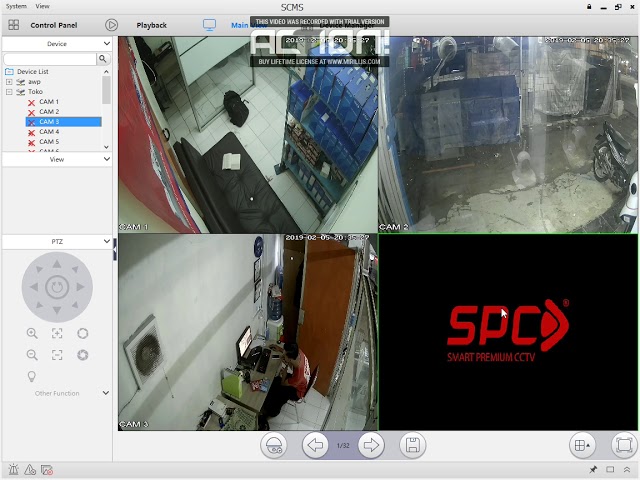
Task: Open the System menu
Action: [x=16, y=6]
